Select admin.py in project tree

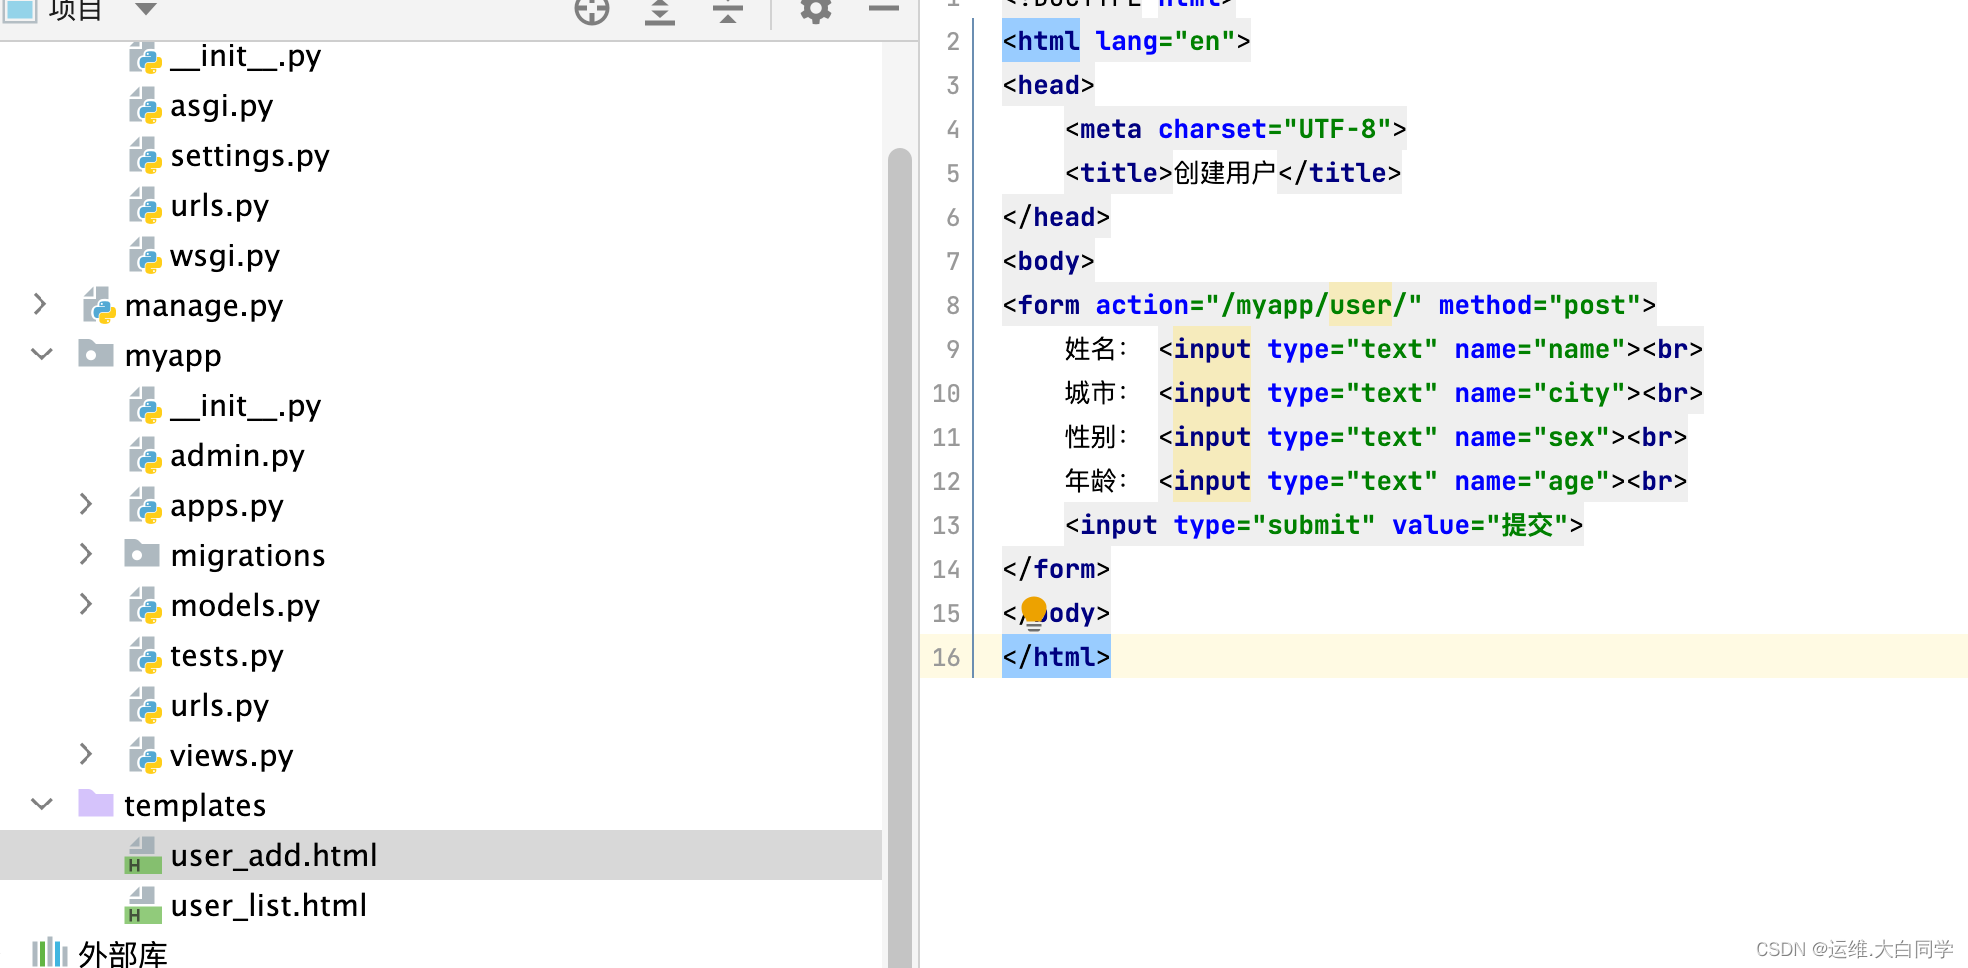coord(237,456)
